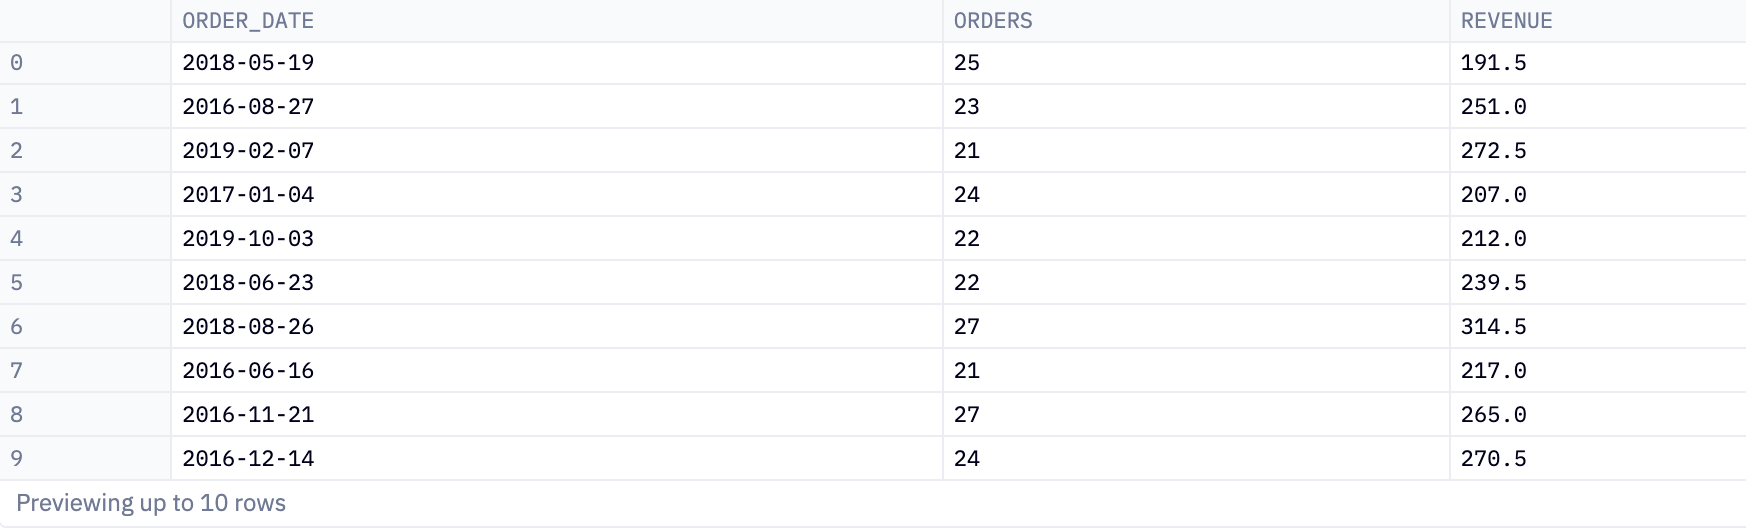Select the cell with date 2016-12-14

[x=556, y=459]
